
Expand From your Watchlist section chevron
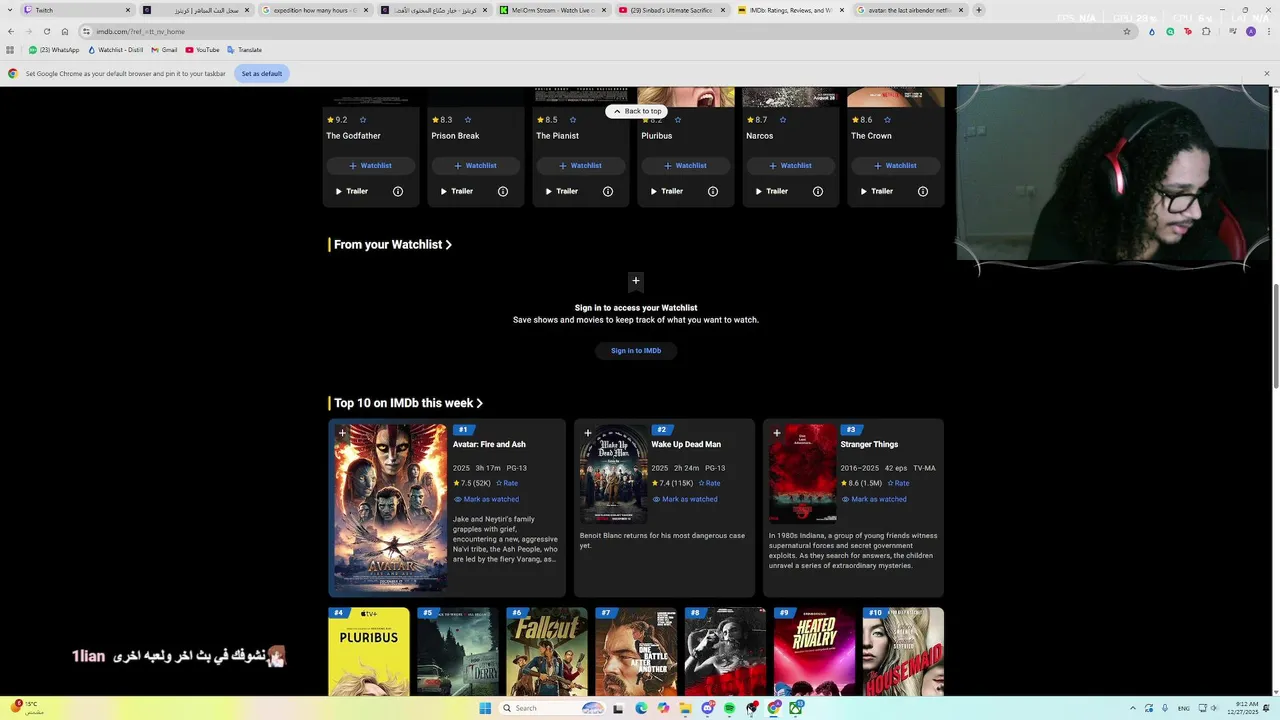tap(449, 244)
